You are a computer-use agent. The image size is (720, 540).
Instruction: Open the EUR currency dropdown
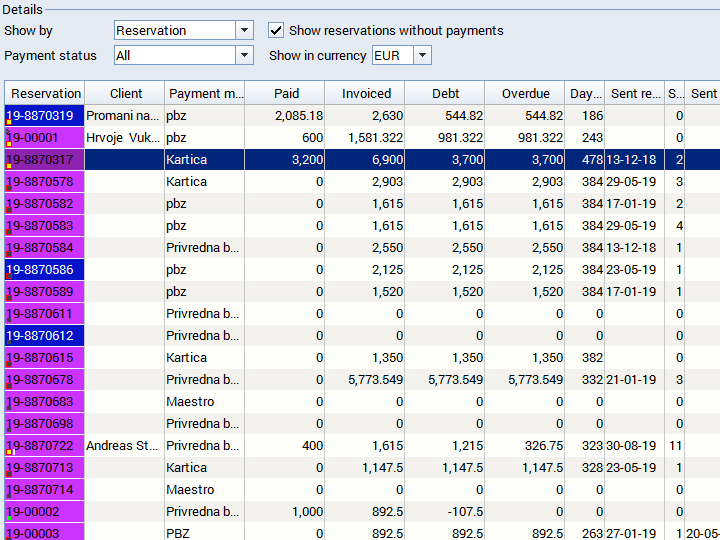click(x=422, y=56)
